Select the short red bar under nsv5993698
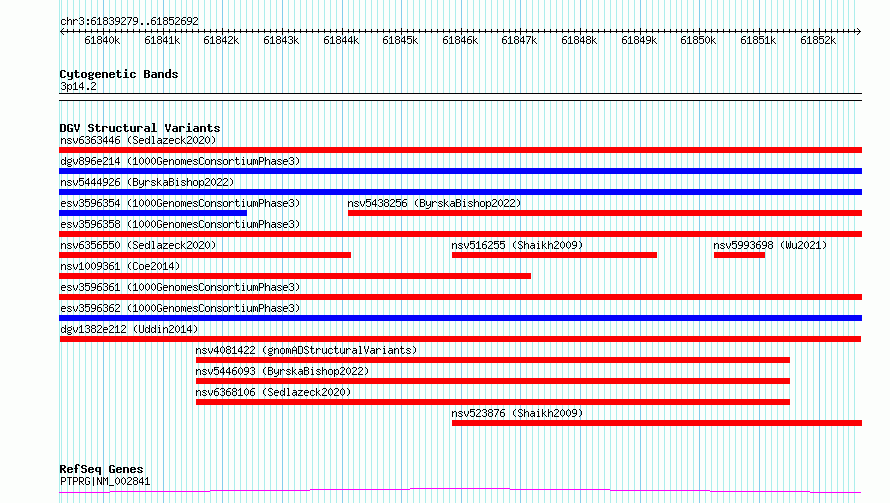The height and width of the screenshot is (503, 890). (739, 255)
